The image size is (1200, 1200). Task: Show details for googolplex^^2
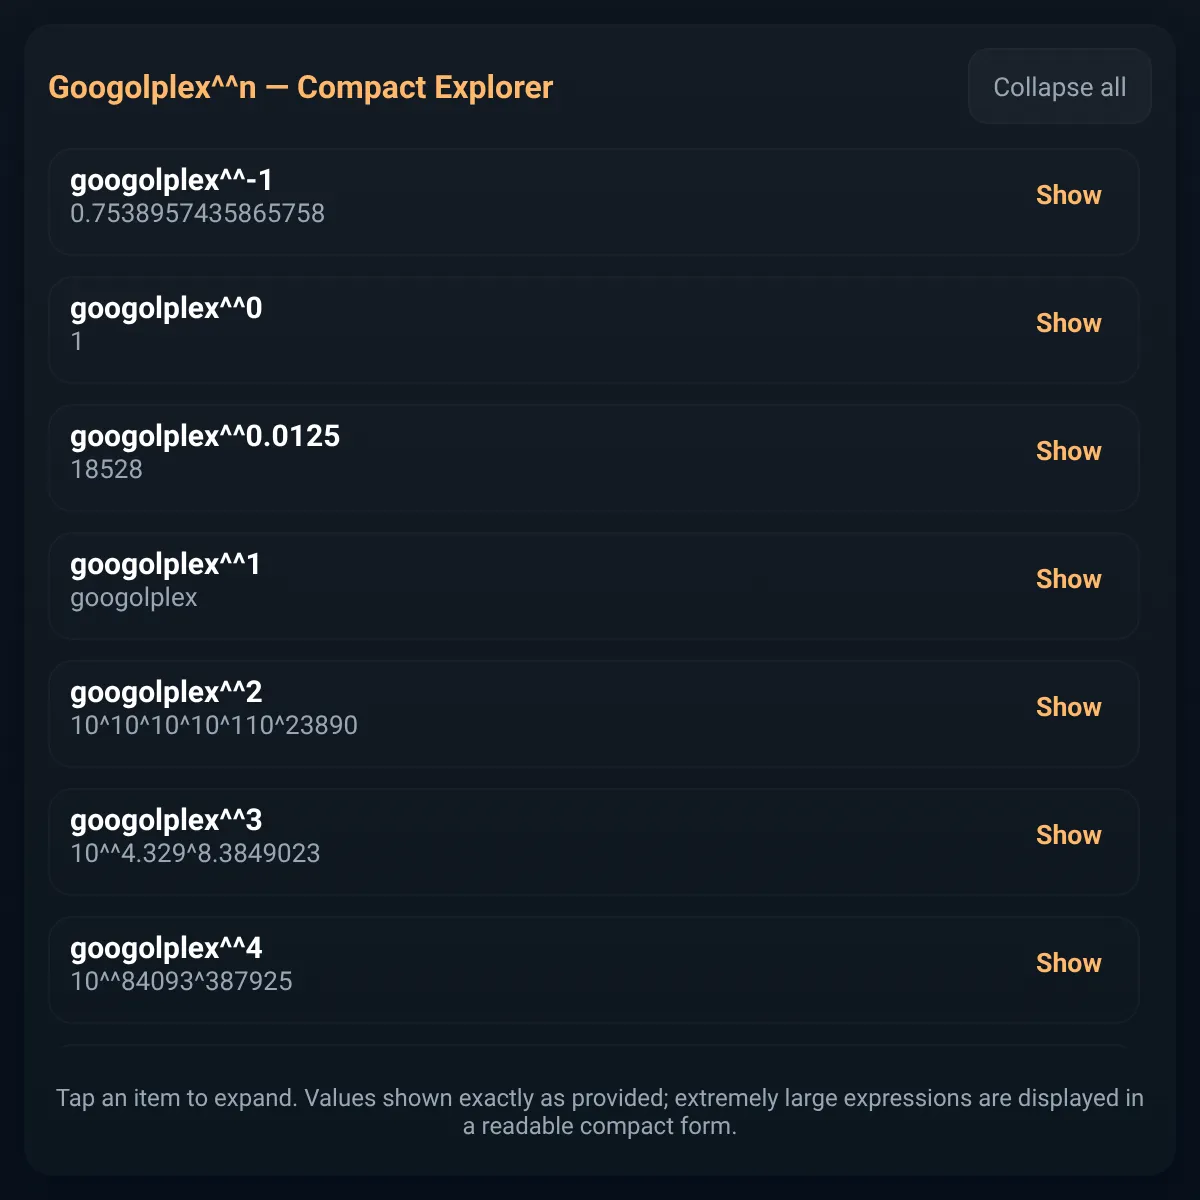(1068, 707)
